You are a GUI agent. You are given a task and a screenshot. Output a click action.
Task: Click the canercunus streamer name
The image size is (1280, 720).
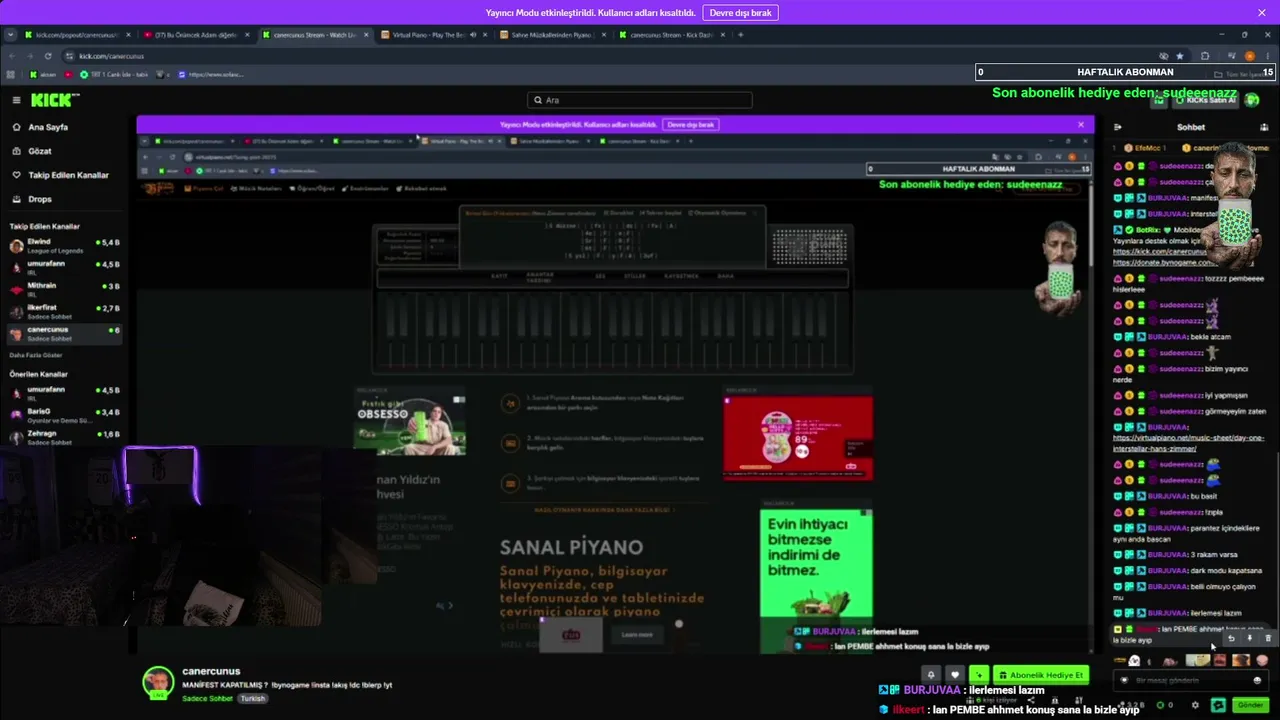[211, 671]
